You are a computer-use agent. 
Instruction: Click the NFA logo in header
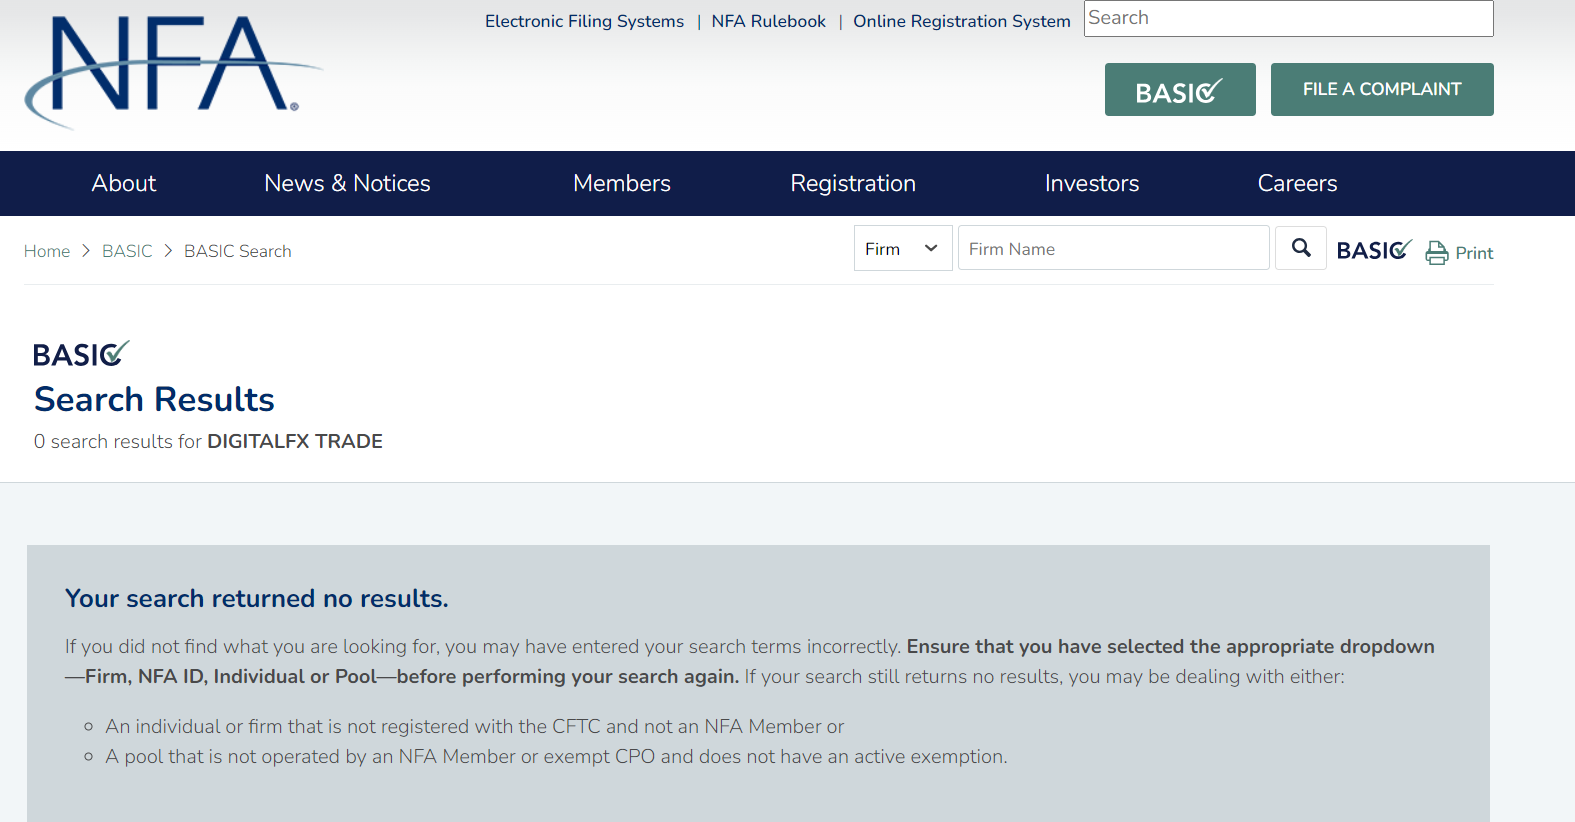tap(172, 70)
